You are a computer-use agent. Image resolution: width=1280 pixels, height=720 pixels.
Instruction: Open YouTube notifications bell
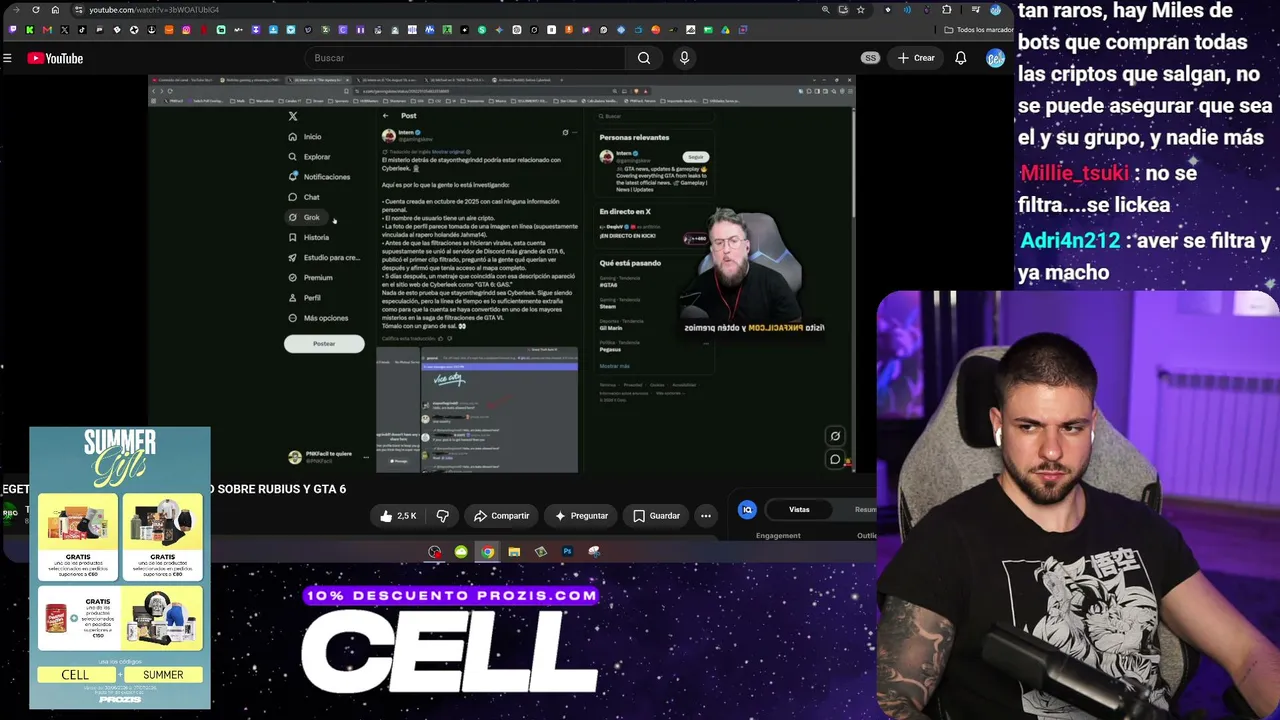pos(960,58)
